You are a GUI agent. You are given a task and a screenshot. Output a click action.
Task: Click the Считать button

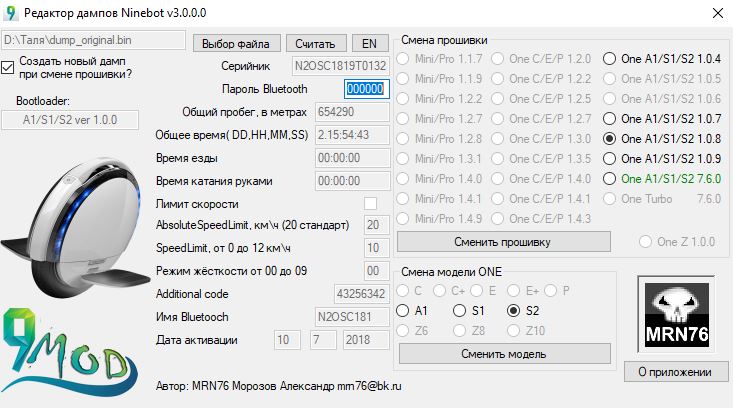(x=317, y=43)
